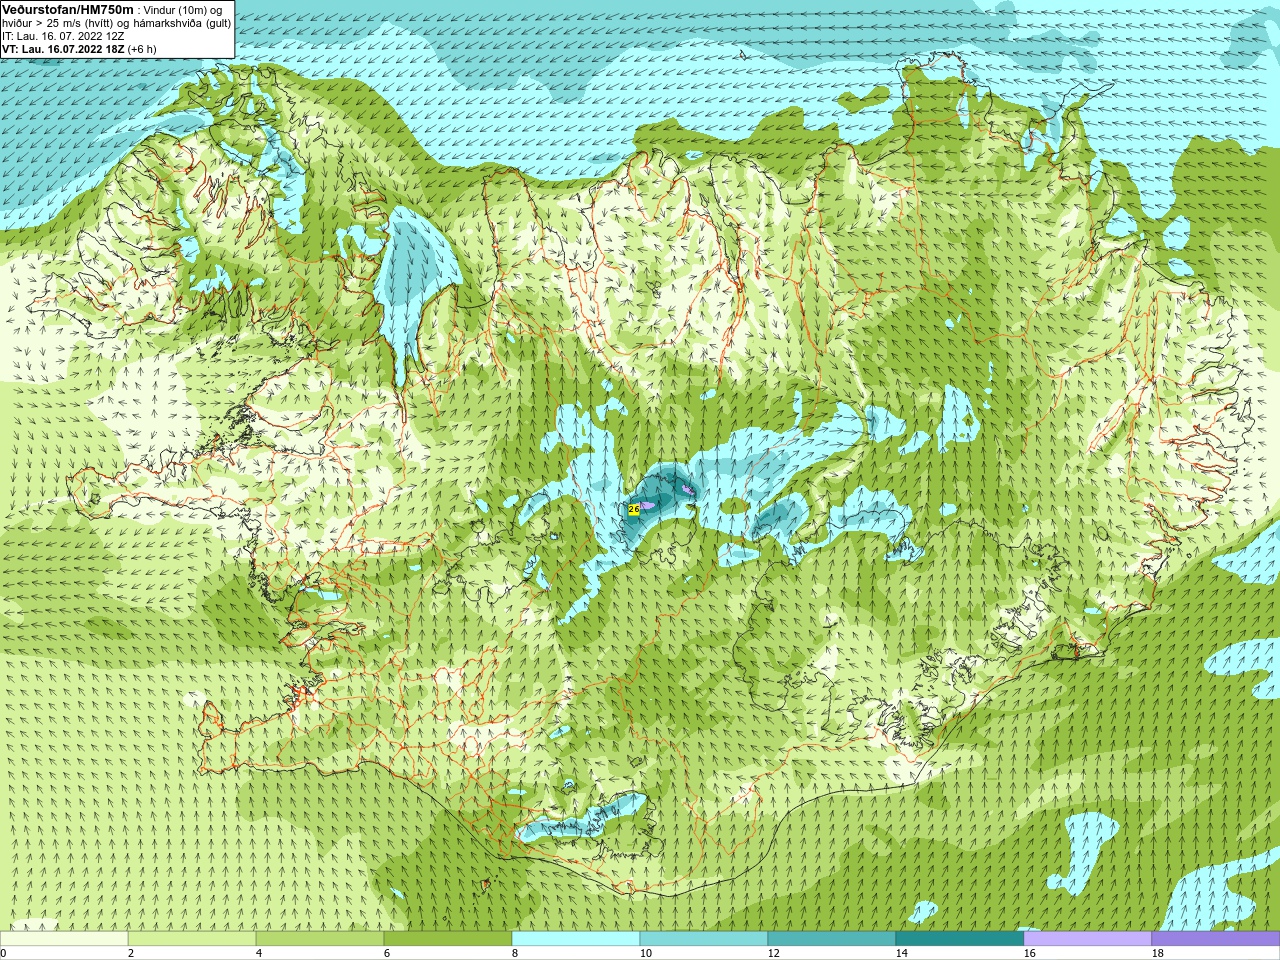The height and width of the screenshot is (960, 1280).
Task: Click the '12' label on the legend scale
Action: point(774,953)
